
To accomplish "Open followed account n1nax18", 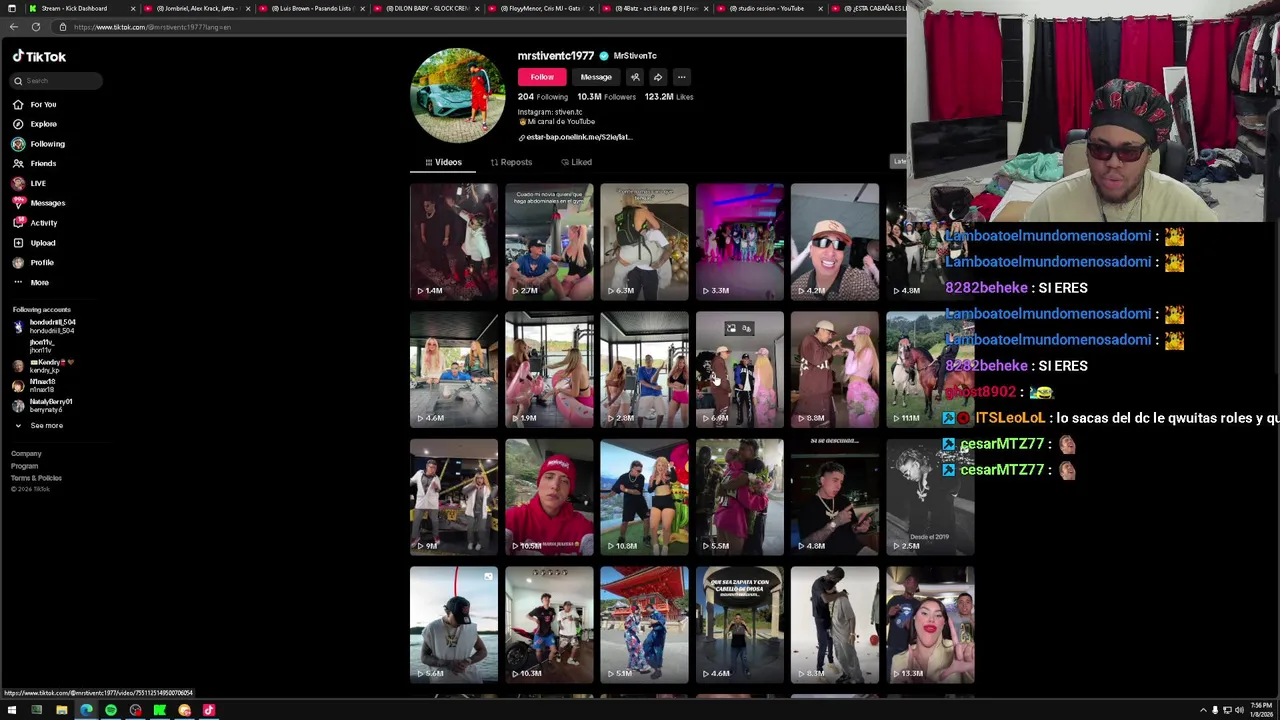I will click(40, 385).
